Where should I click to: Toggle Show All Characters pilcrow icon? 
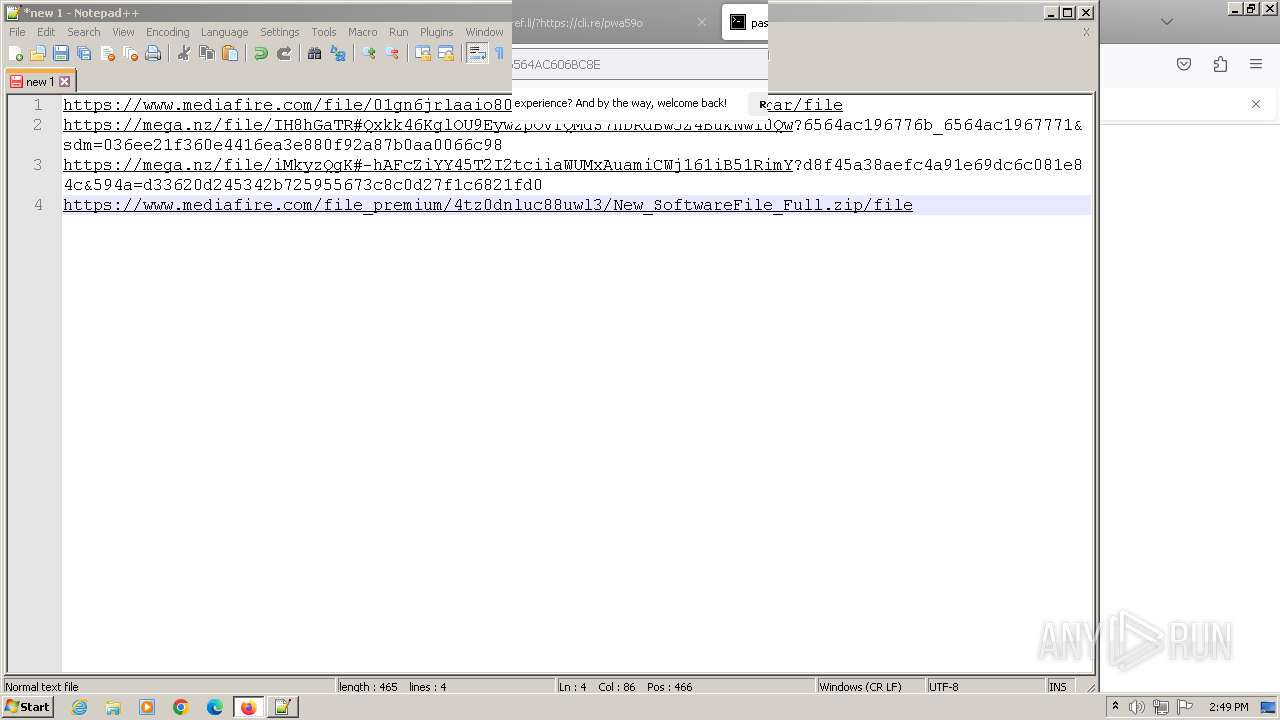click(x=500, y=54)
